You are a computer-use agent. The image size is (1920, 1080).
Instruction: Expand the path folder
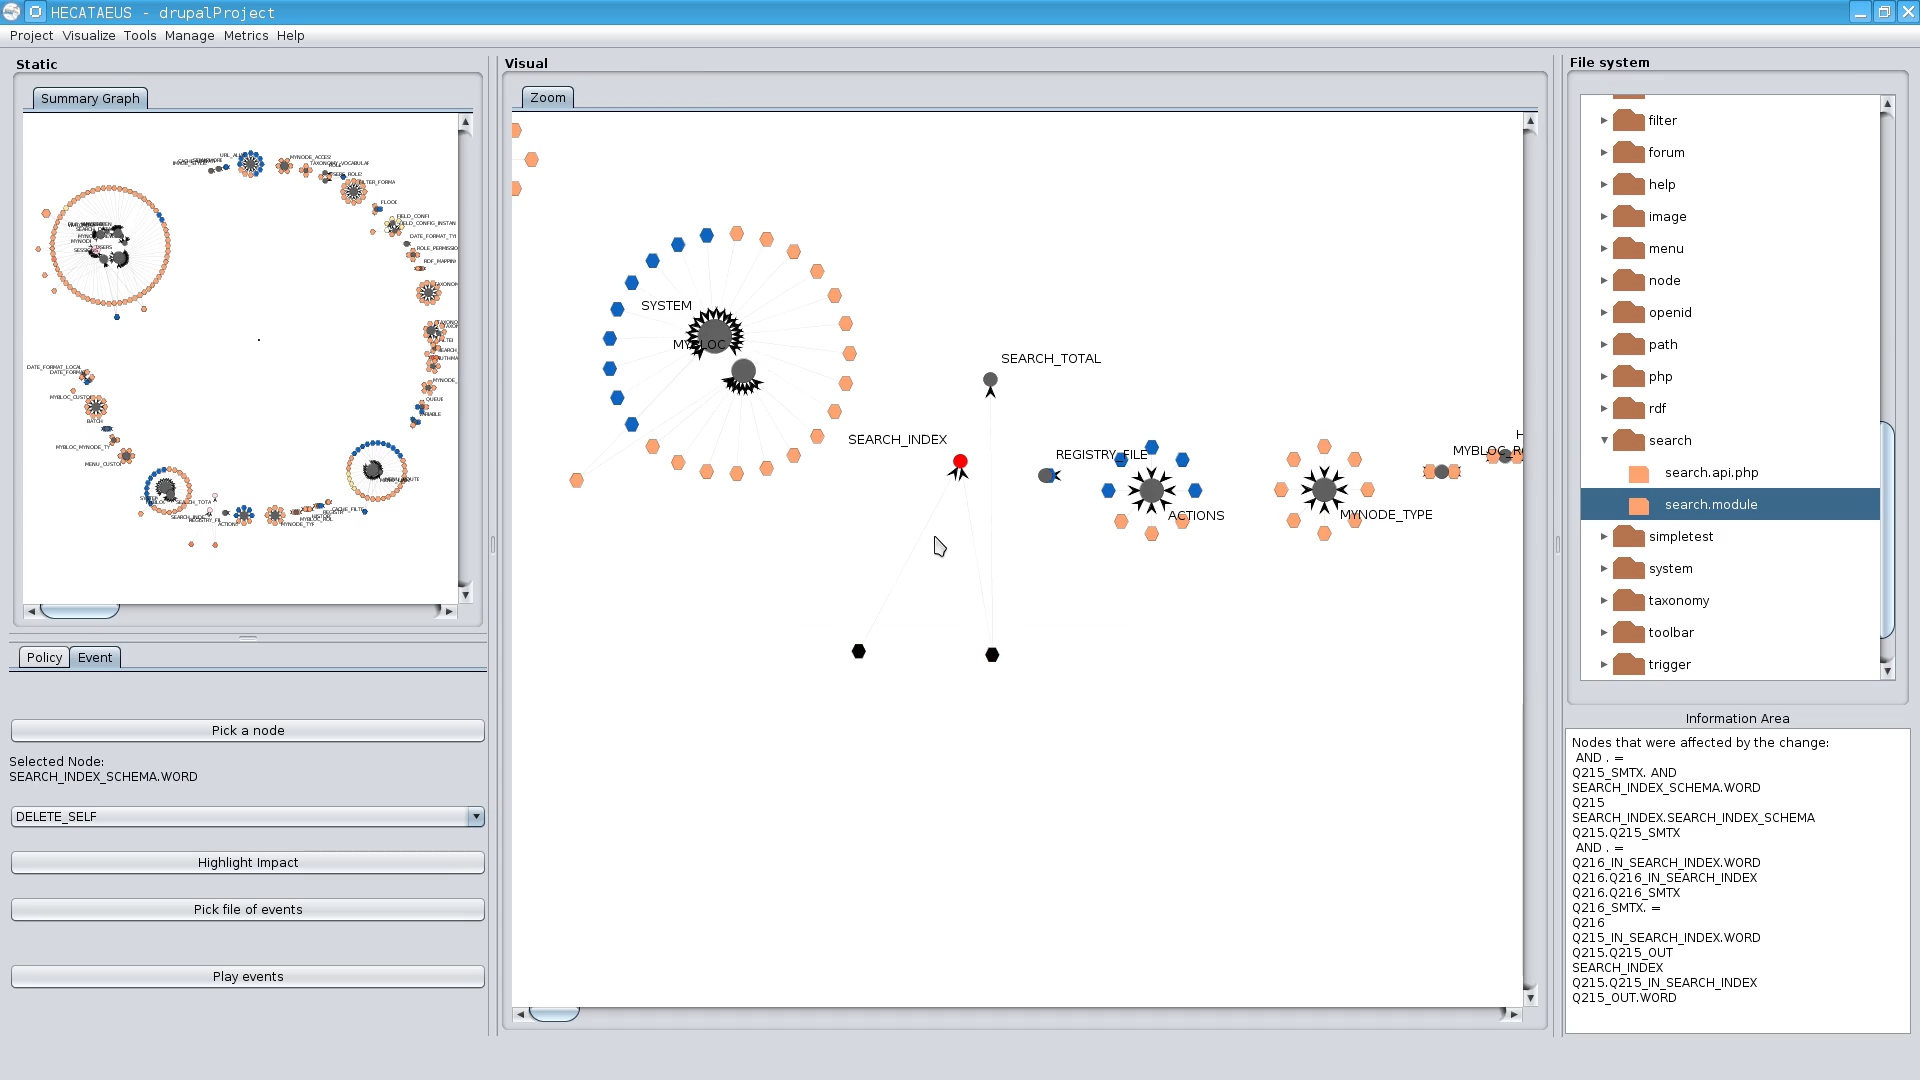pos(1604,344)
